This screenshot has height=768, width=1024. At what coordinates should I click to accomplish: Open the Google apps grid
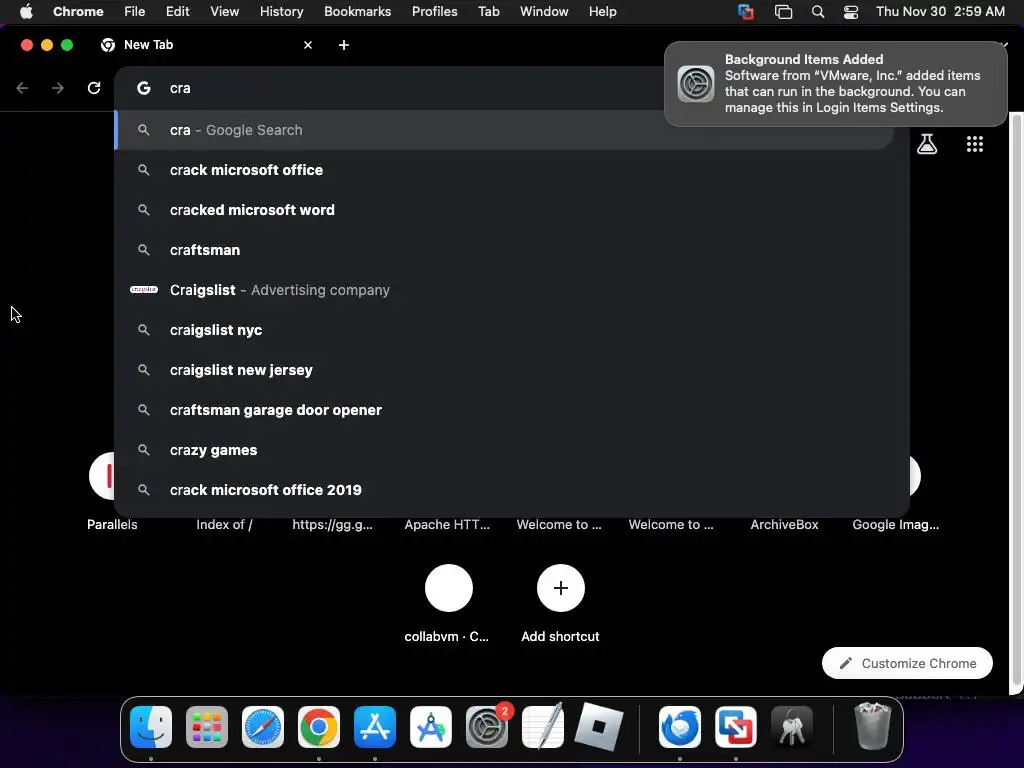click(974, 144)
